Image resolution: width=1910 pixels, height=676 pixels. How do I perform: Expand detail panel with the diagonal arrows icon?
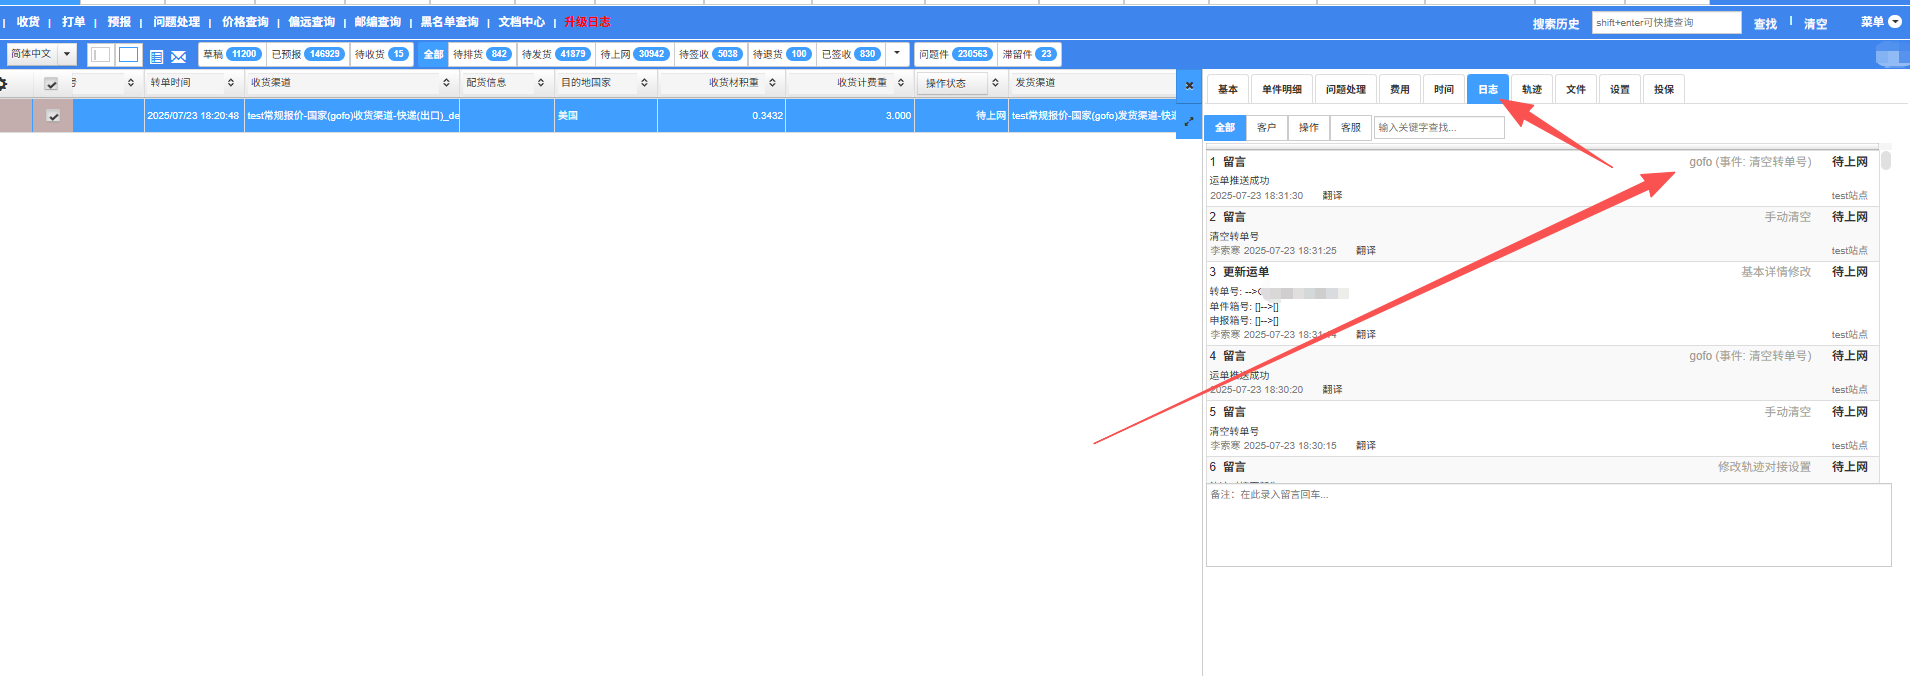[1189, 121]
